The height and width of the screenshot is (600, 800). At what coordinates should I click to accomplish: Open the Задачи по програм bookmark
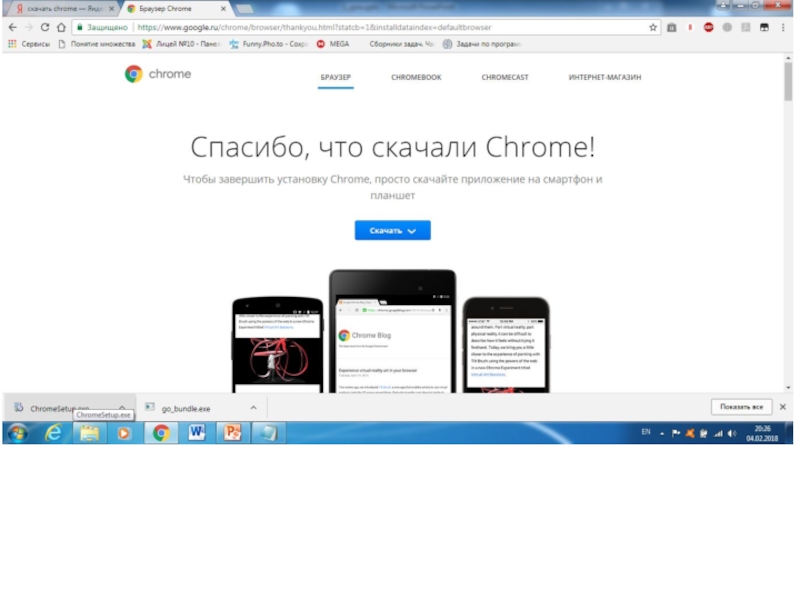click(x=482, y=44)
